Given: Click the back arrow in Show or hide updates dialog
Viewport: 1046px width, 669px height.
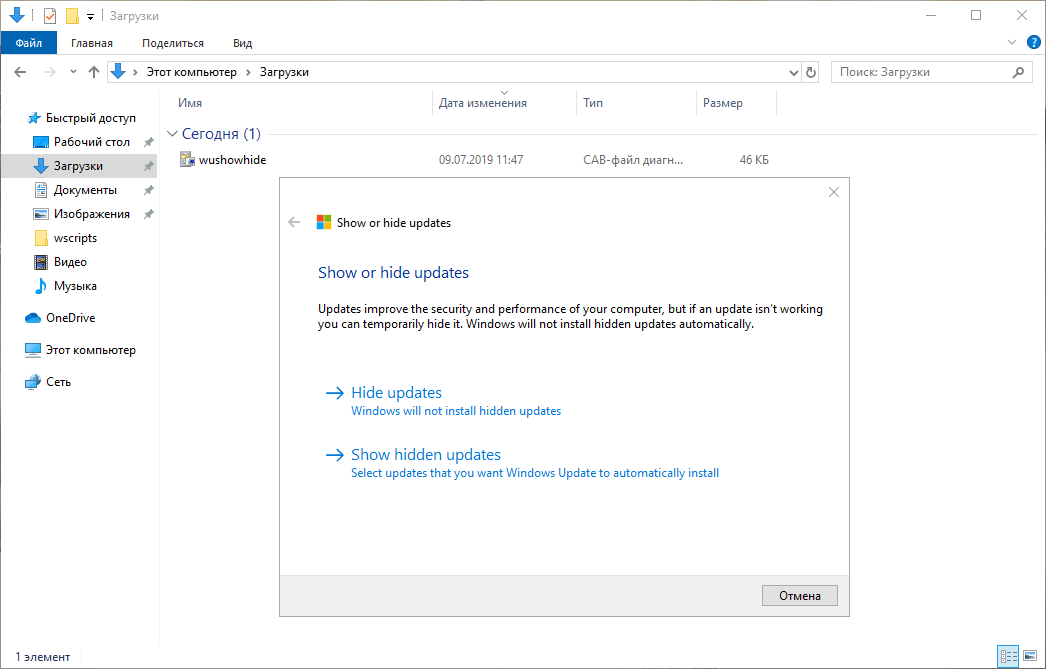Looking at the screenshot, I should point(294,221).
